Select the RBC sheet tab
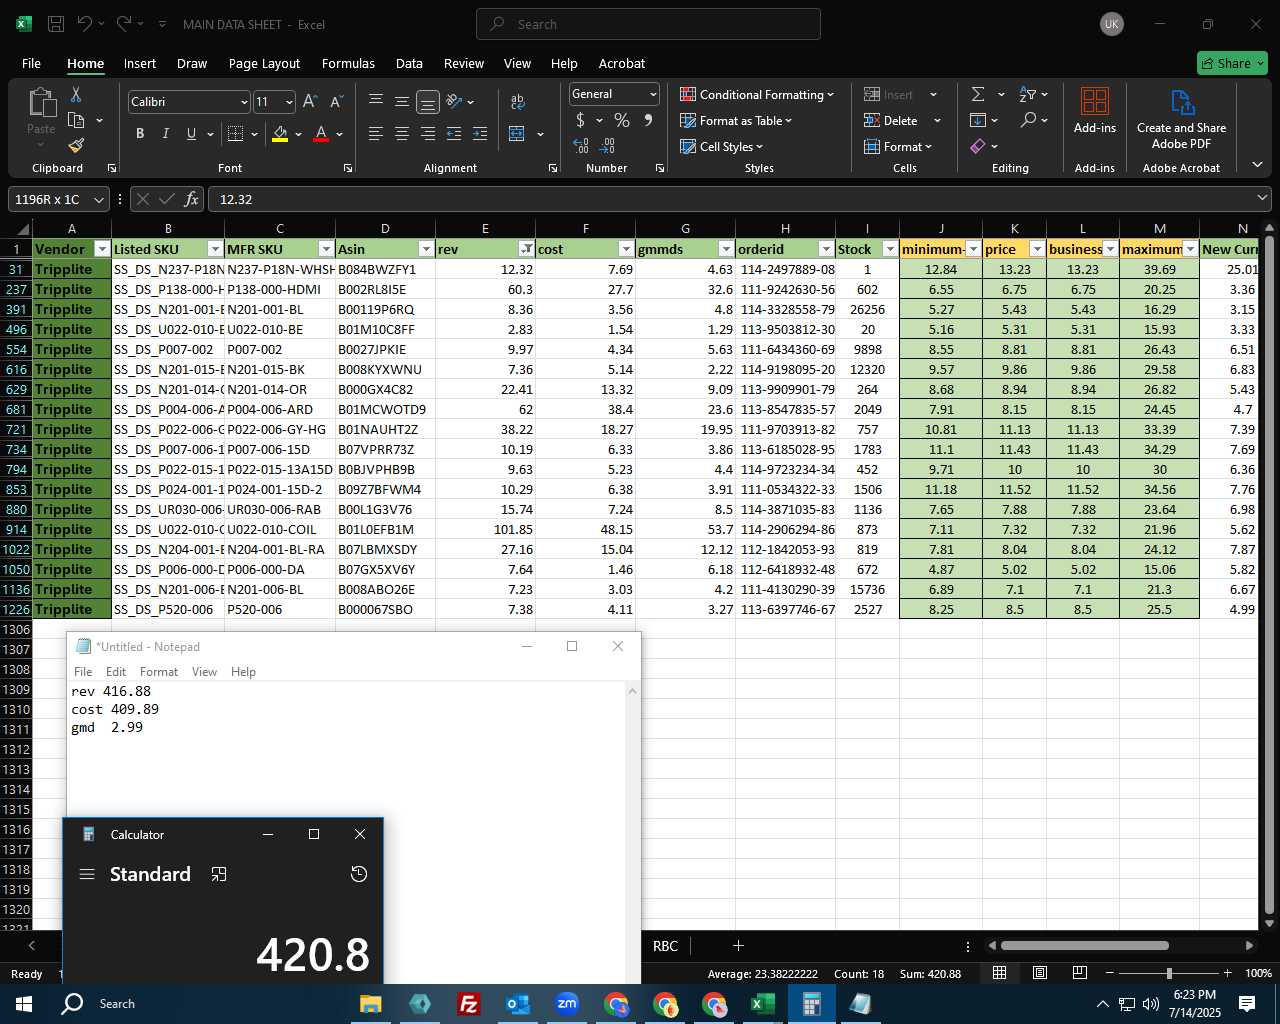Screen dimensions: 1280x1024 (x=665, y=945)
